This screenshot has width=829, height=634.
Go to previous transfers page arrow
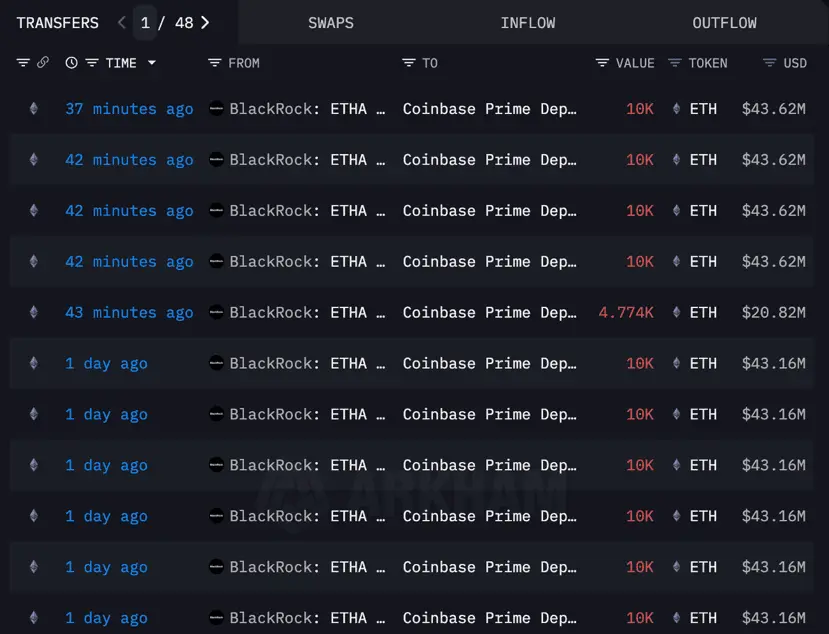point(122,22)
